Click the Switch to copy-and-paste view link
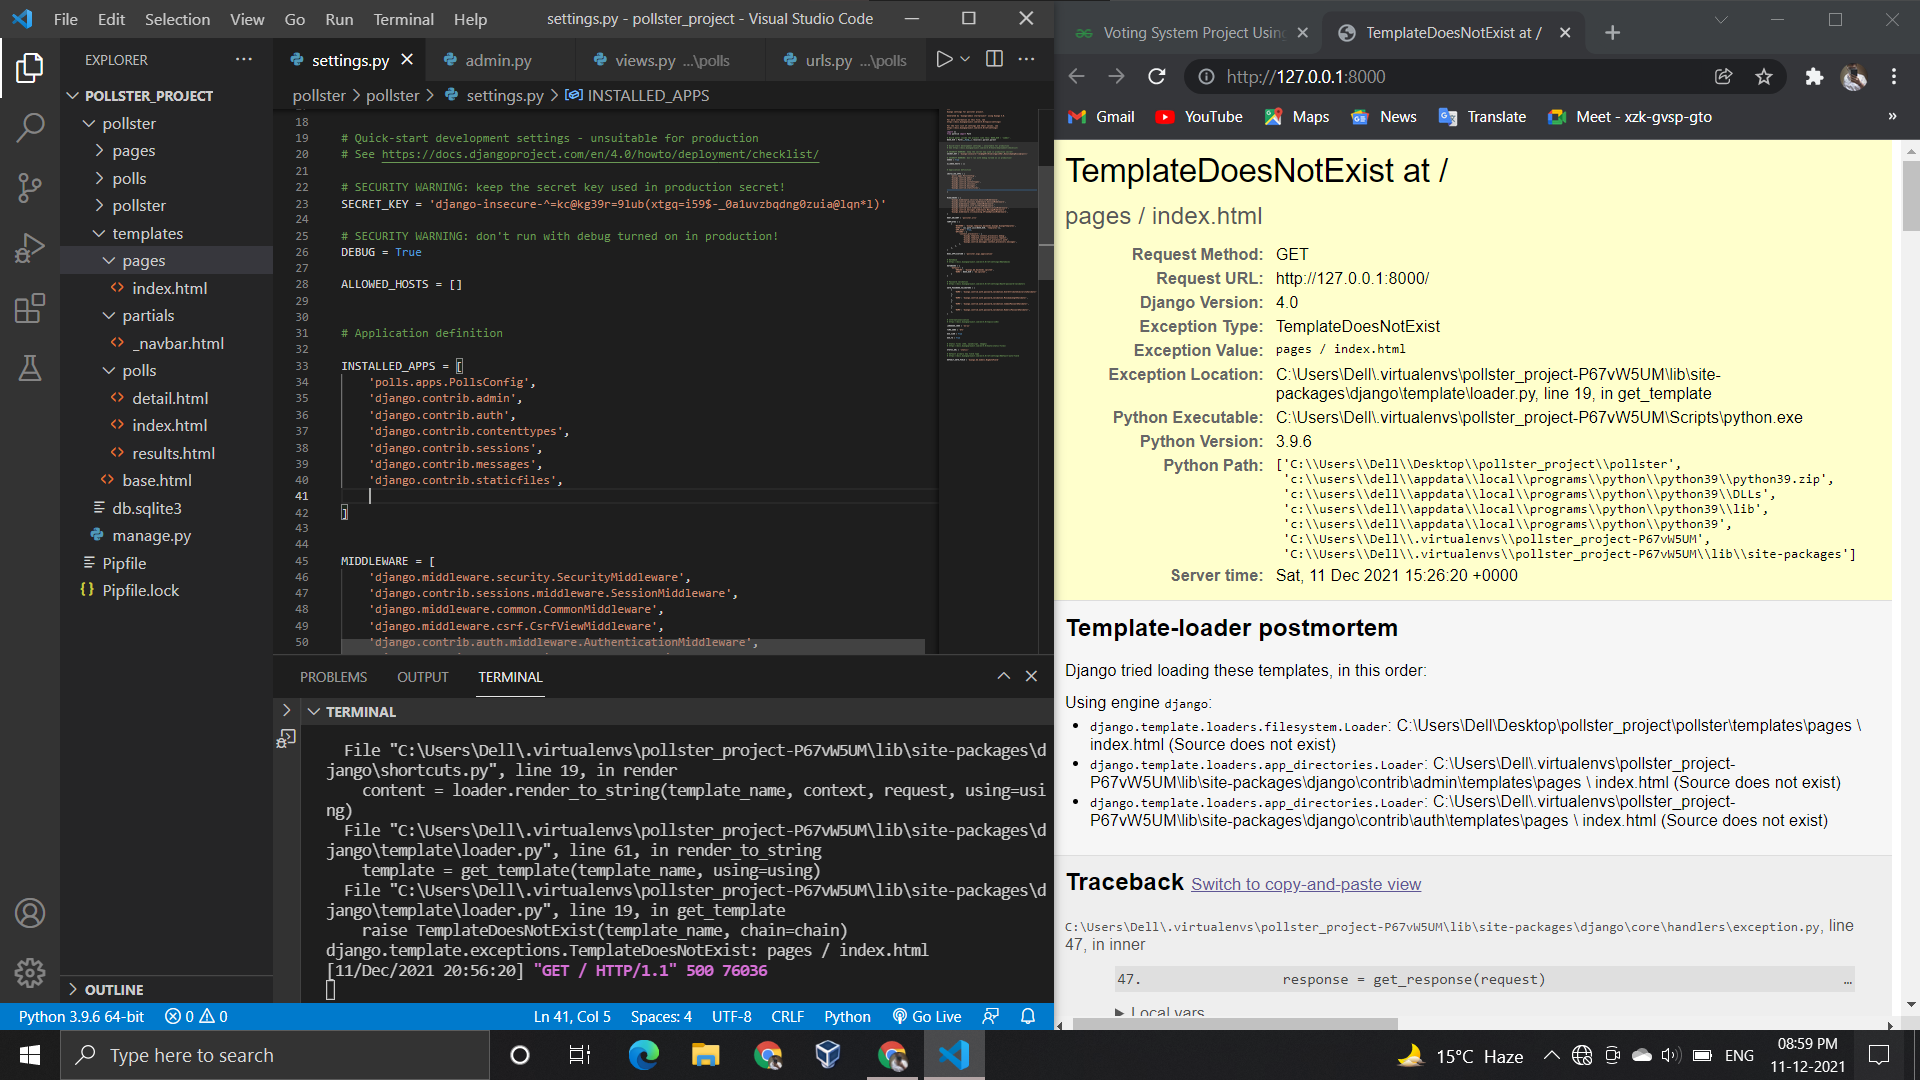Viewport: 1920px width, 1080px height. click(x=1305, y=884)
